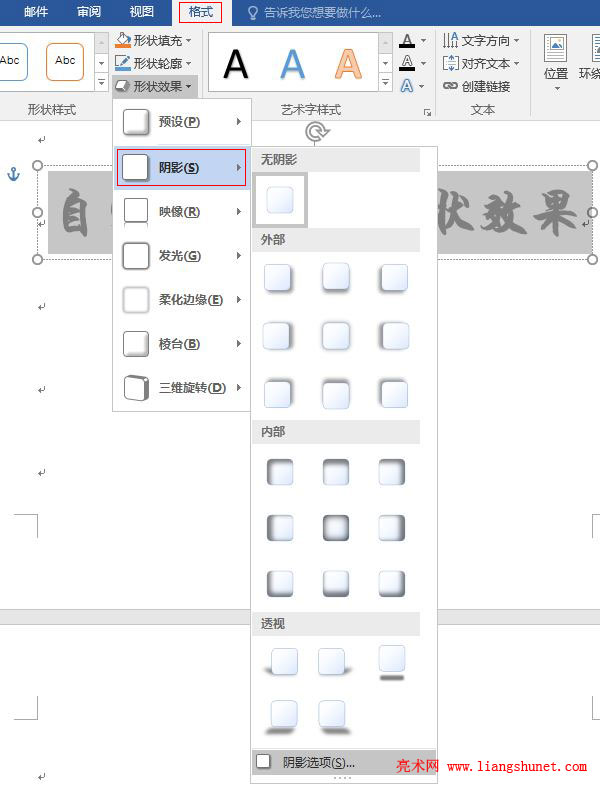Choose the center inner shadow in 内部
Screen dimensions: 600x787
pyautogui.click(x=336, y=528)
